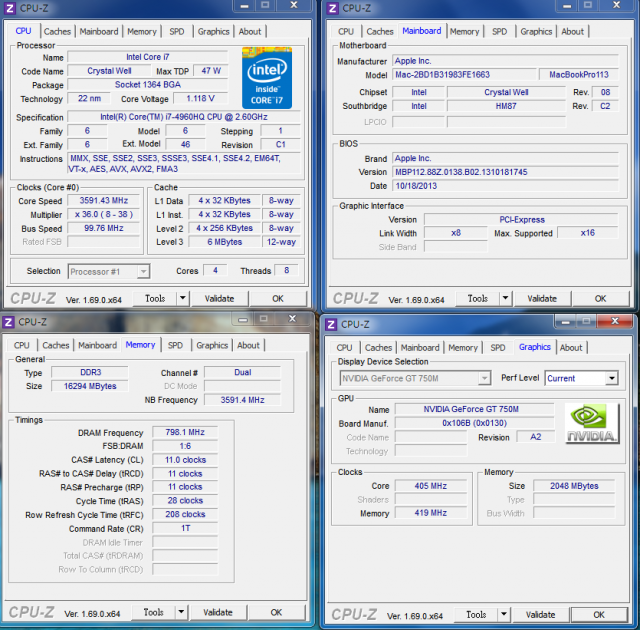The height and width of the screenshot is (630, 640).
Task: Click Tools button in Mainboard window
Action: pos(478,299)
